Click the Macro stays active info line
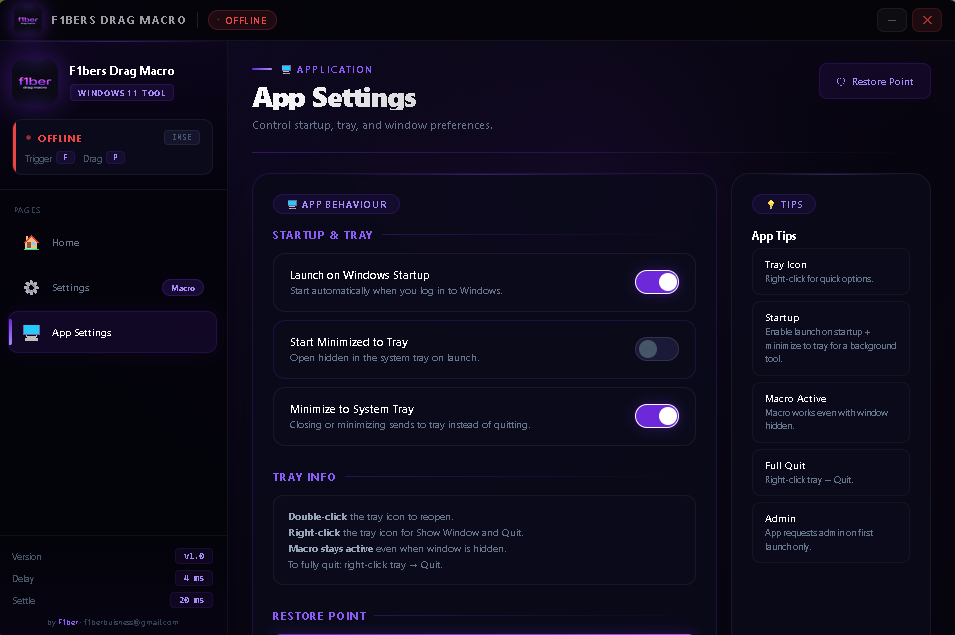This screenshot has width=955, height=635. (397, 549)
